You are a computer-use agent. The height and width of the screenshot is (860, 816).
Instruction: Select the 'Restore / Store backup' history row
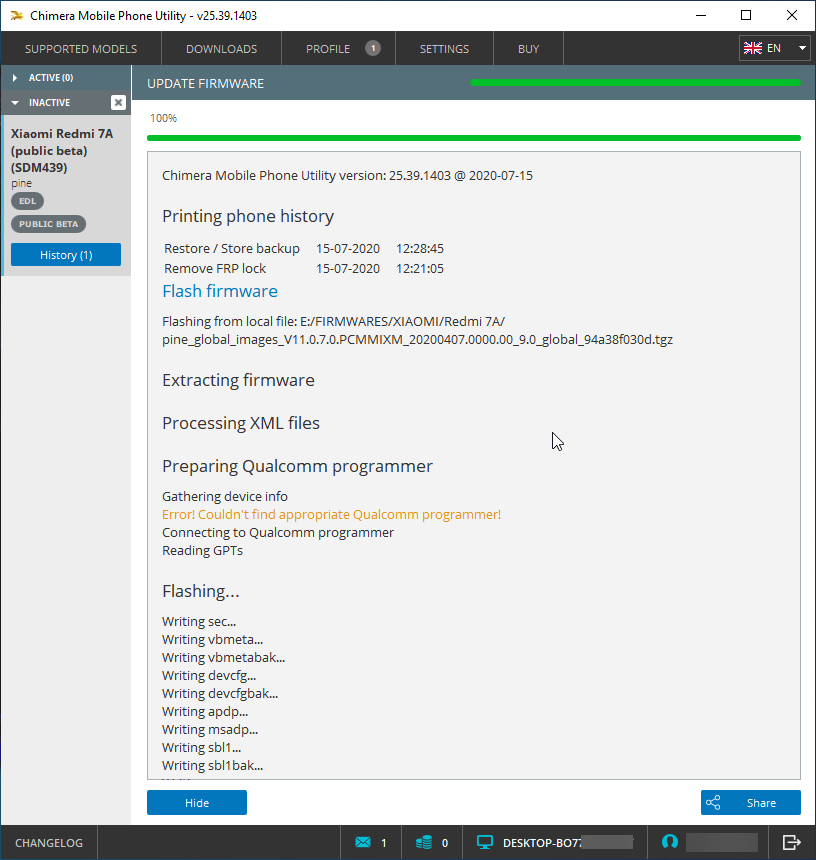click(304, 248)
